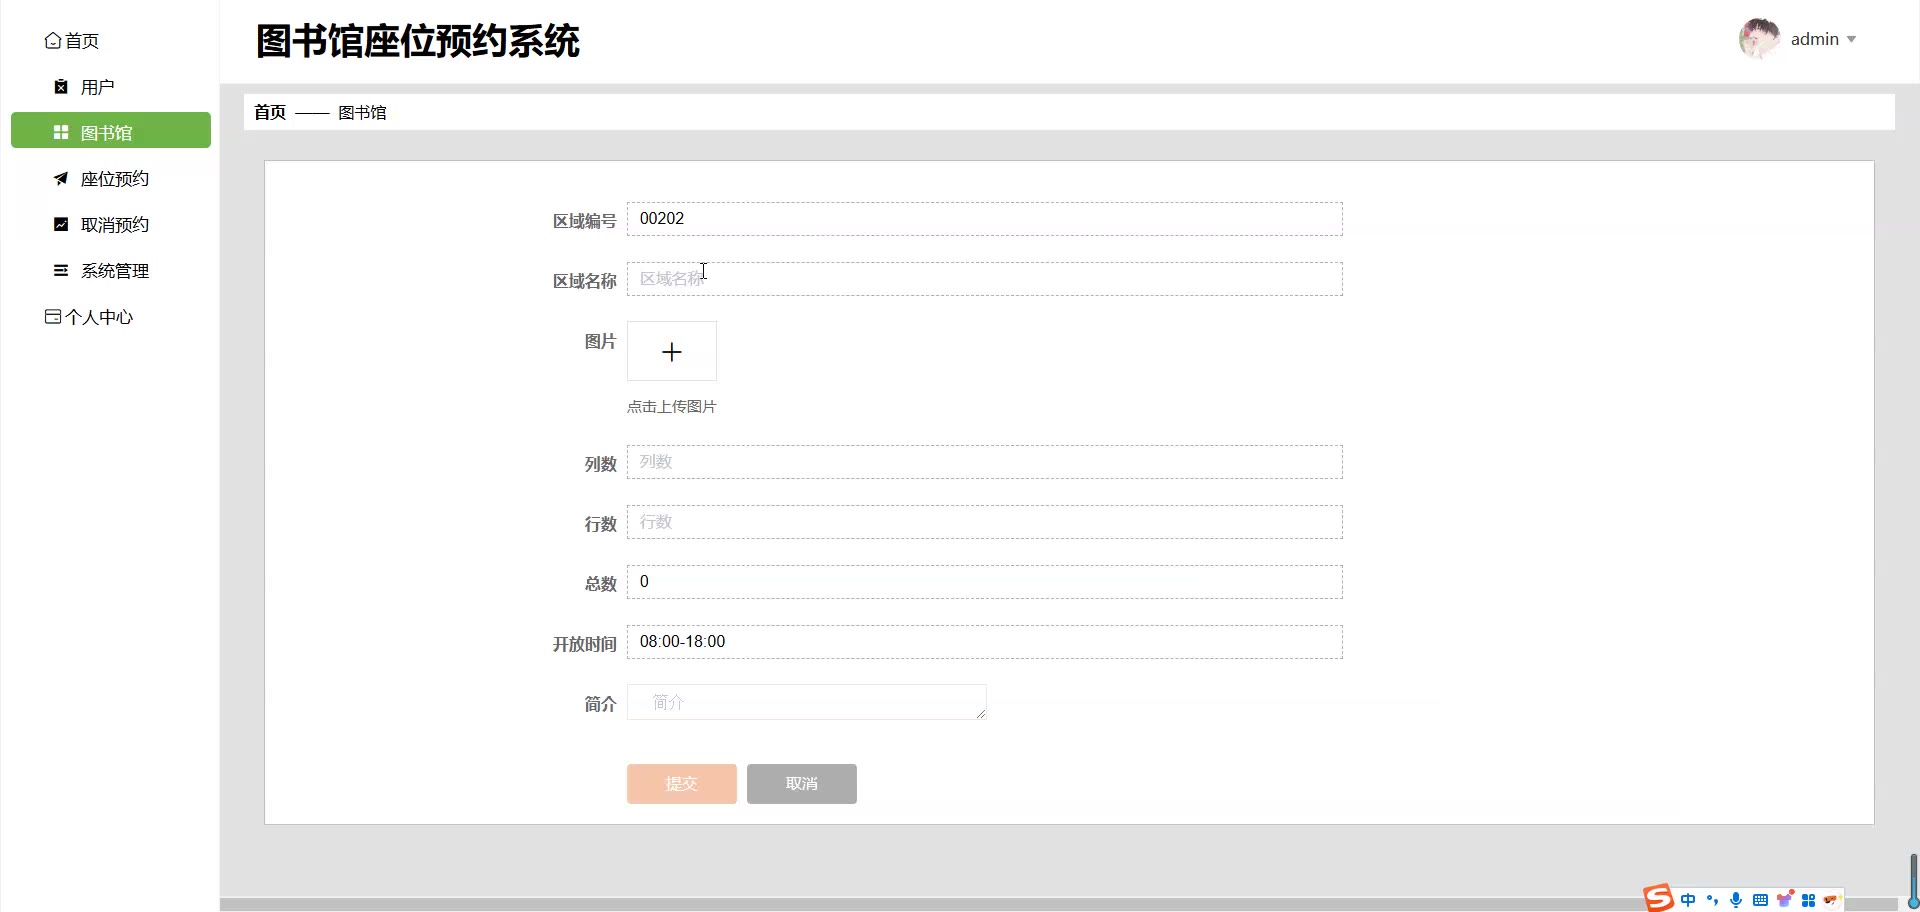1920x912 pixels.
Task: Click the plus icon to upload an image
Action: click(x=672, y=351)
